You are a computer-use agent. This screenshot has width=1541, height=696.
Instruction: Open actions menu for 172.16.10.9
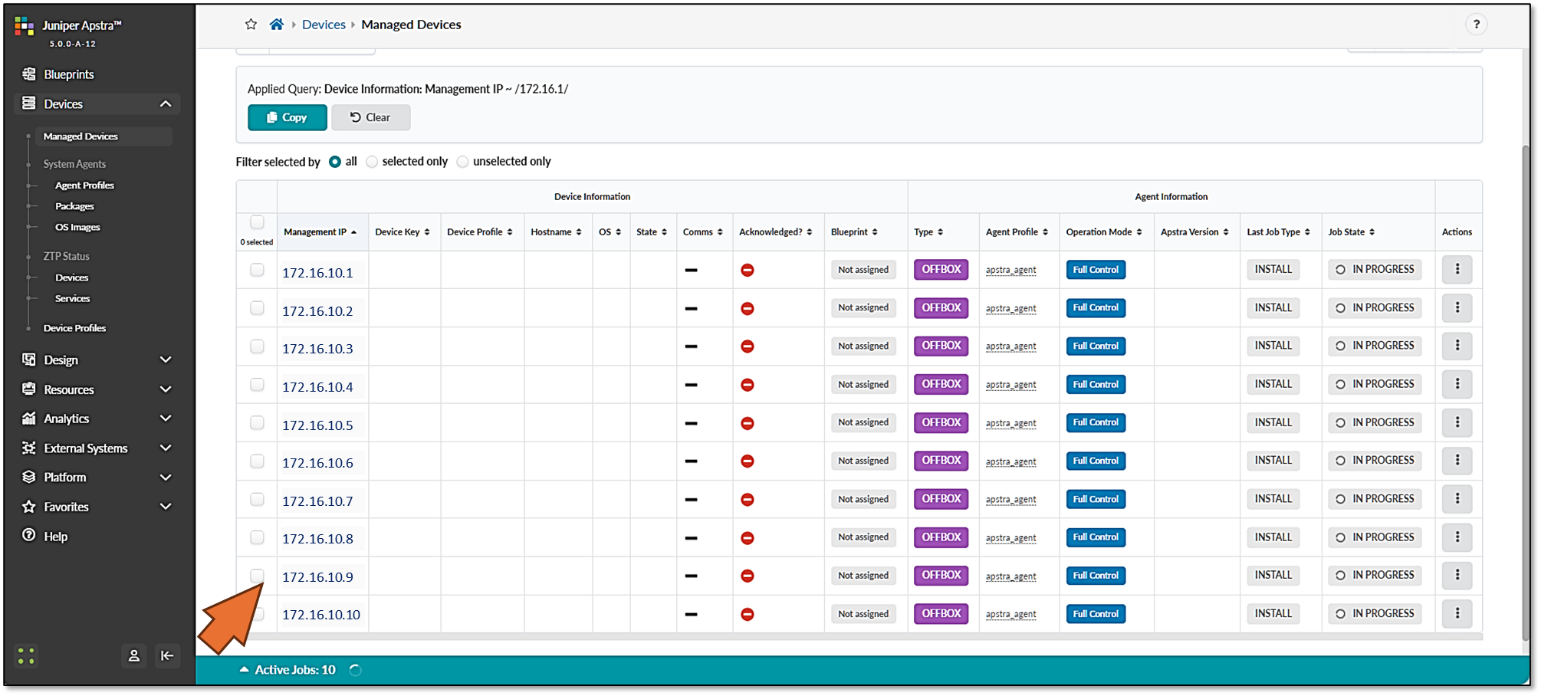[x=1457, y=576]
